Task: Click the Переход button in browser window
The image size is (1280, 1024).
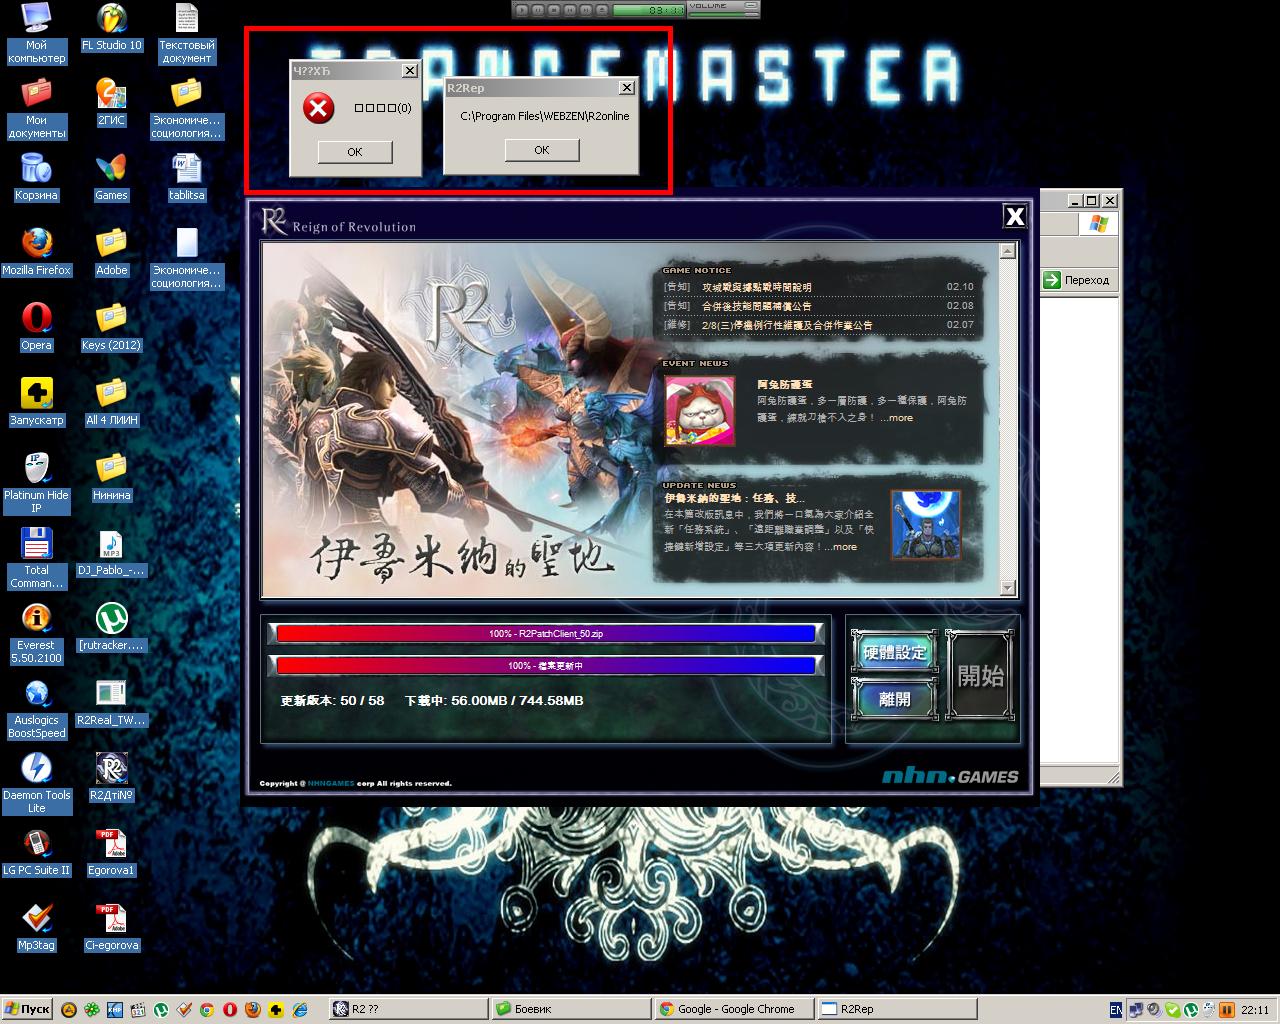Action: pos(1077,280)
